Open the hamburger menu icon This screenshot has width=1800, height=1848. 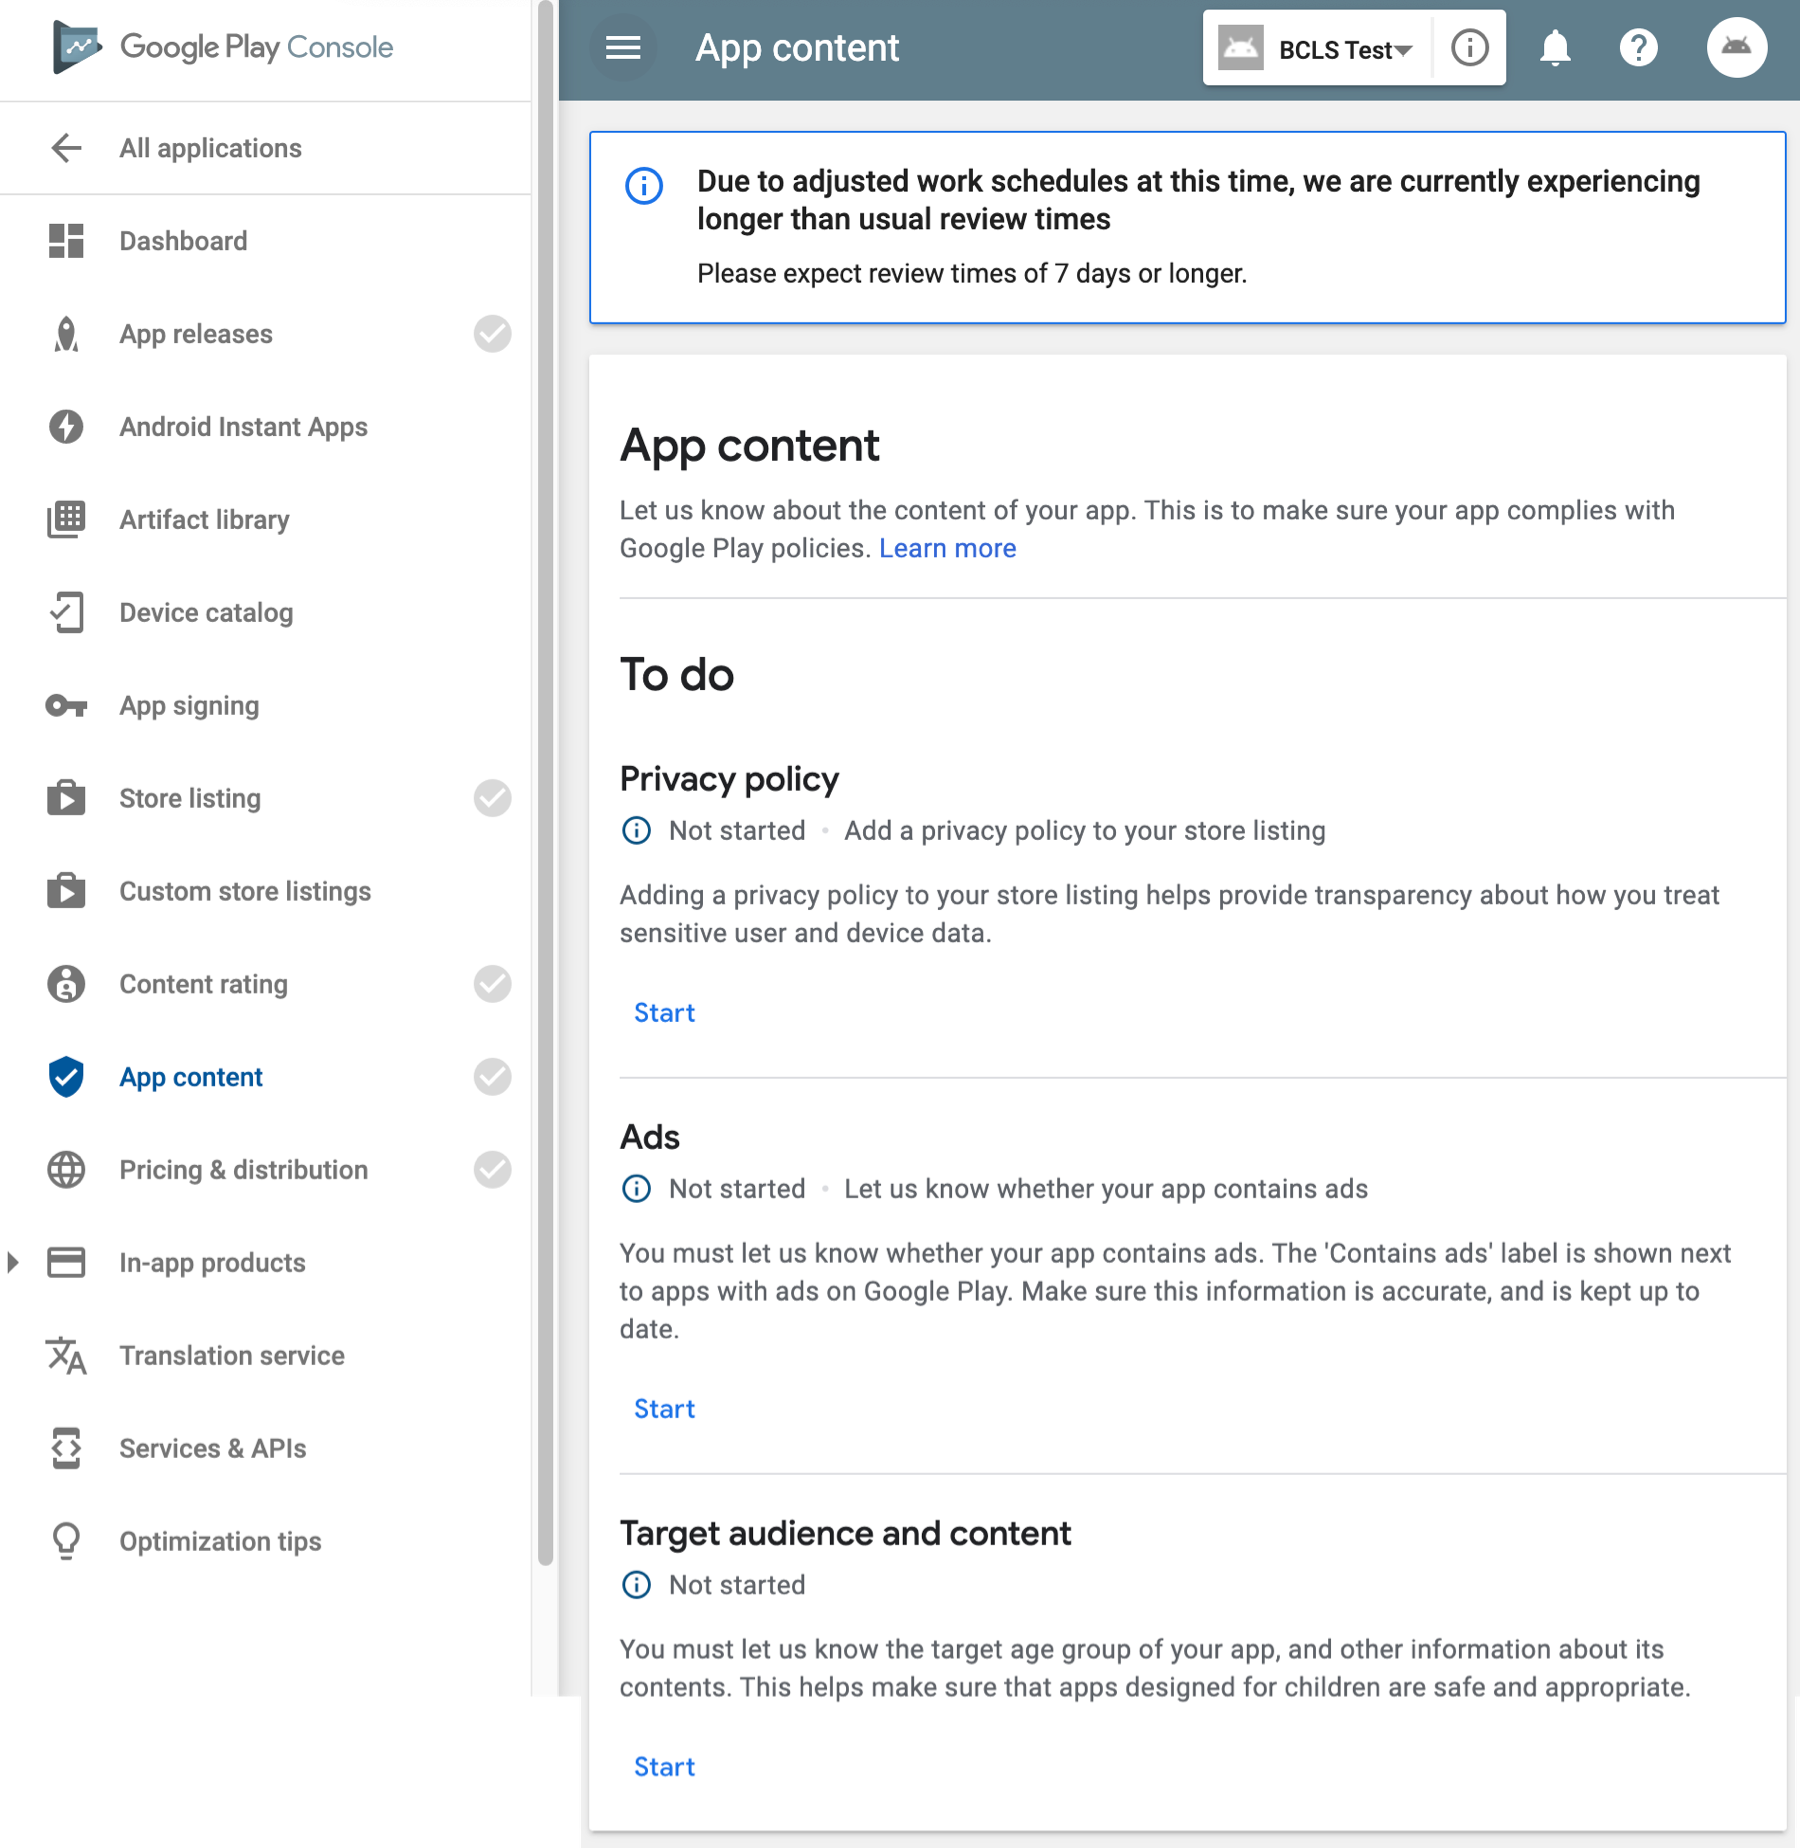tap(623, 48)
